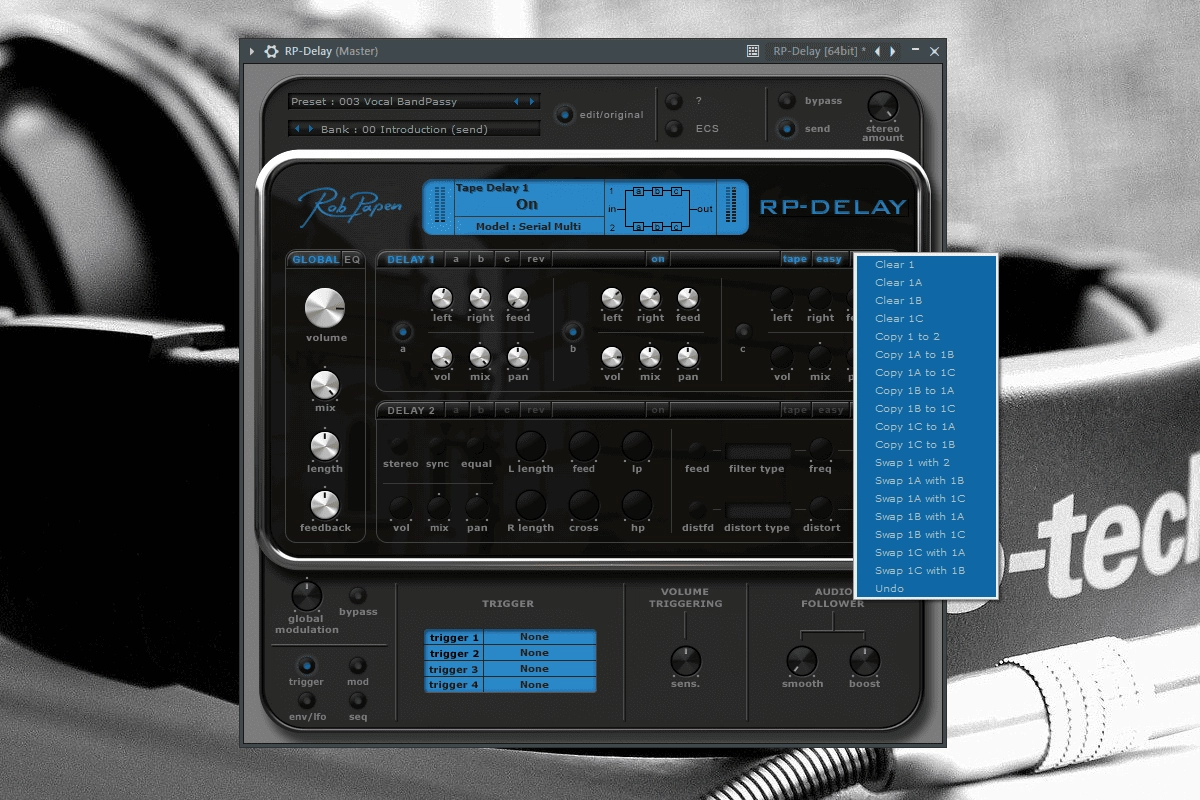
Task: Open Delay 2 filter type selector
Action: point(758,452)
